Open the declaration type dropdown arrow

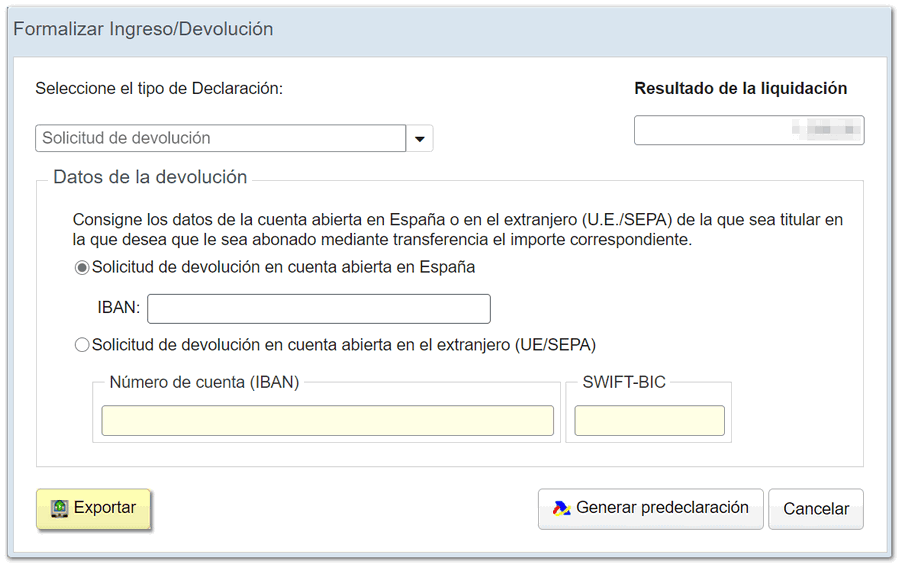(x=420, y=138)
